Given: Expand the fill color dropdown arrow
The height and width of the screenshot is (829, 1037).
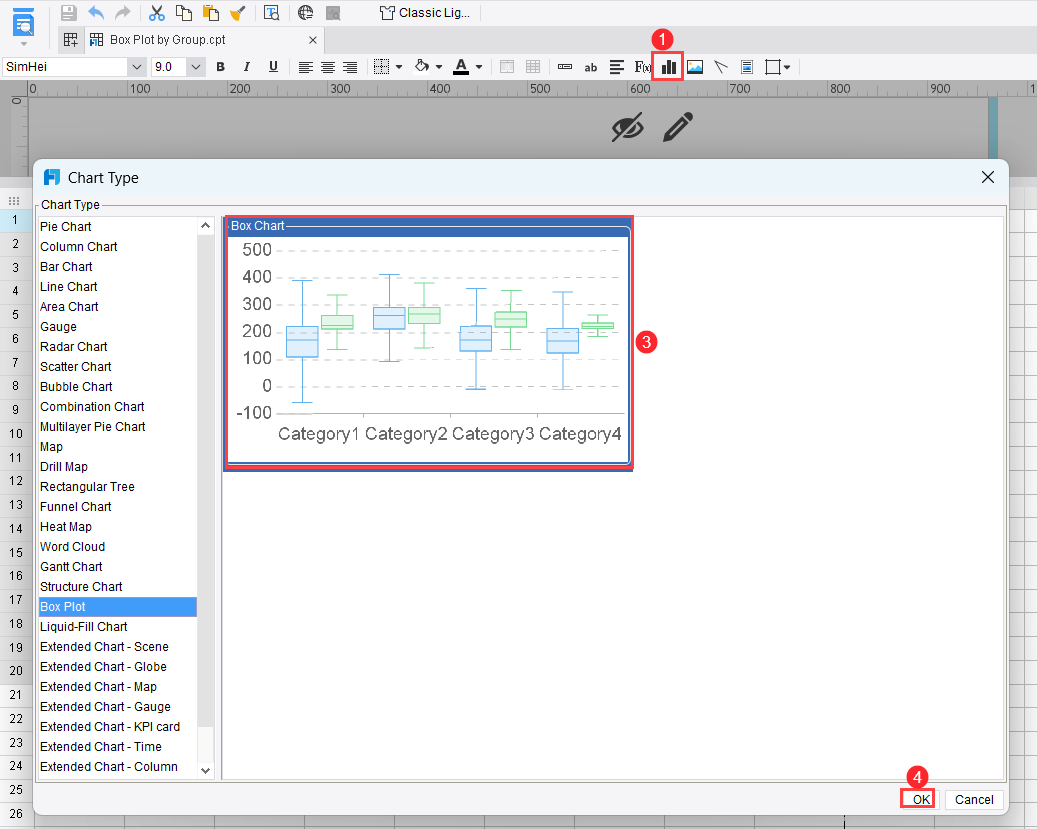Looking at the screenshot, I should 438,67.
